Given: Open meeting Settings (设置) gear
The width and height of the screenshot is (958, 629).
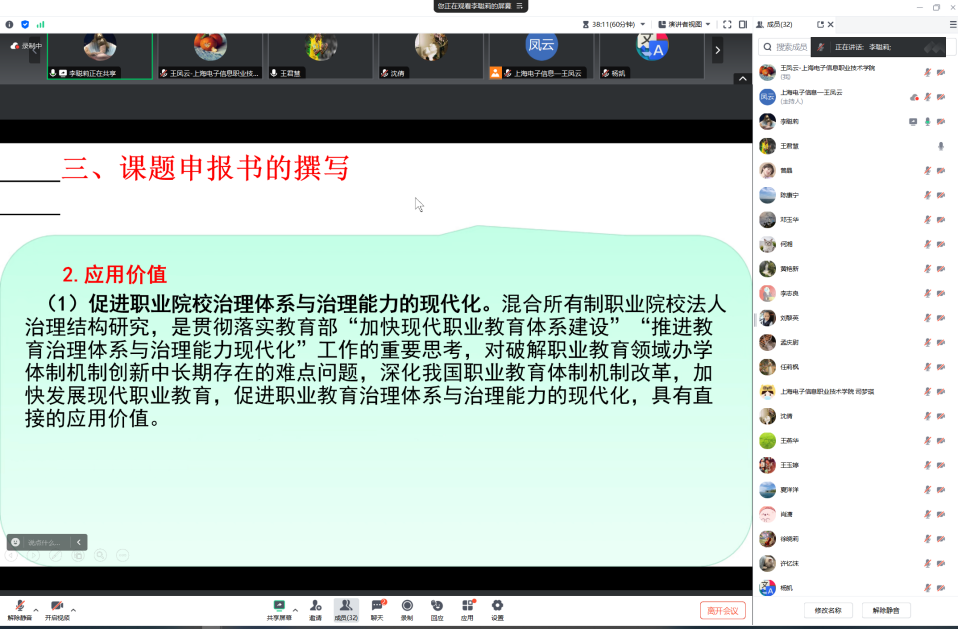Looking at the screenshot, I should 497,606.
